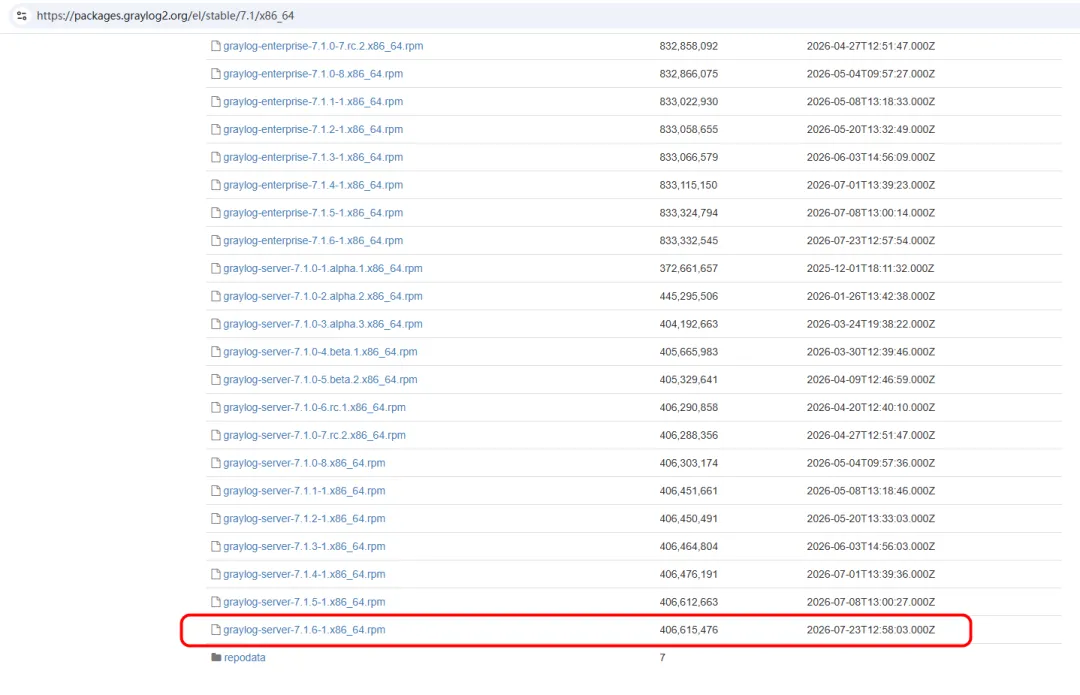The width and height of the screenshot is (1080, 695).
Task: Click file icon of graylog-enterprise-7.1.3-1 row
Action: pos(216,157)
